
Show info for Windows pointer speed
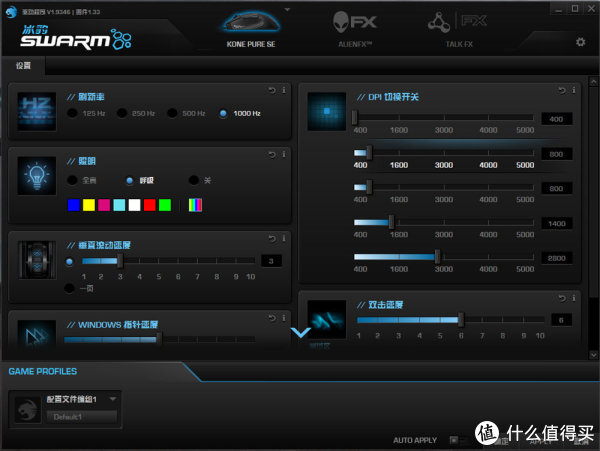pos(284,318)
